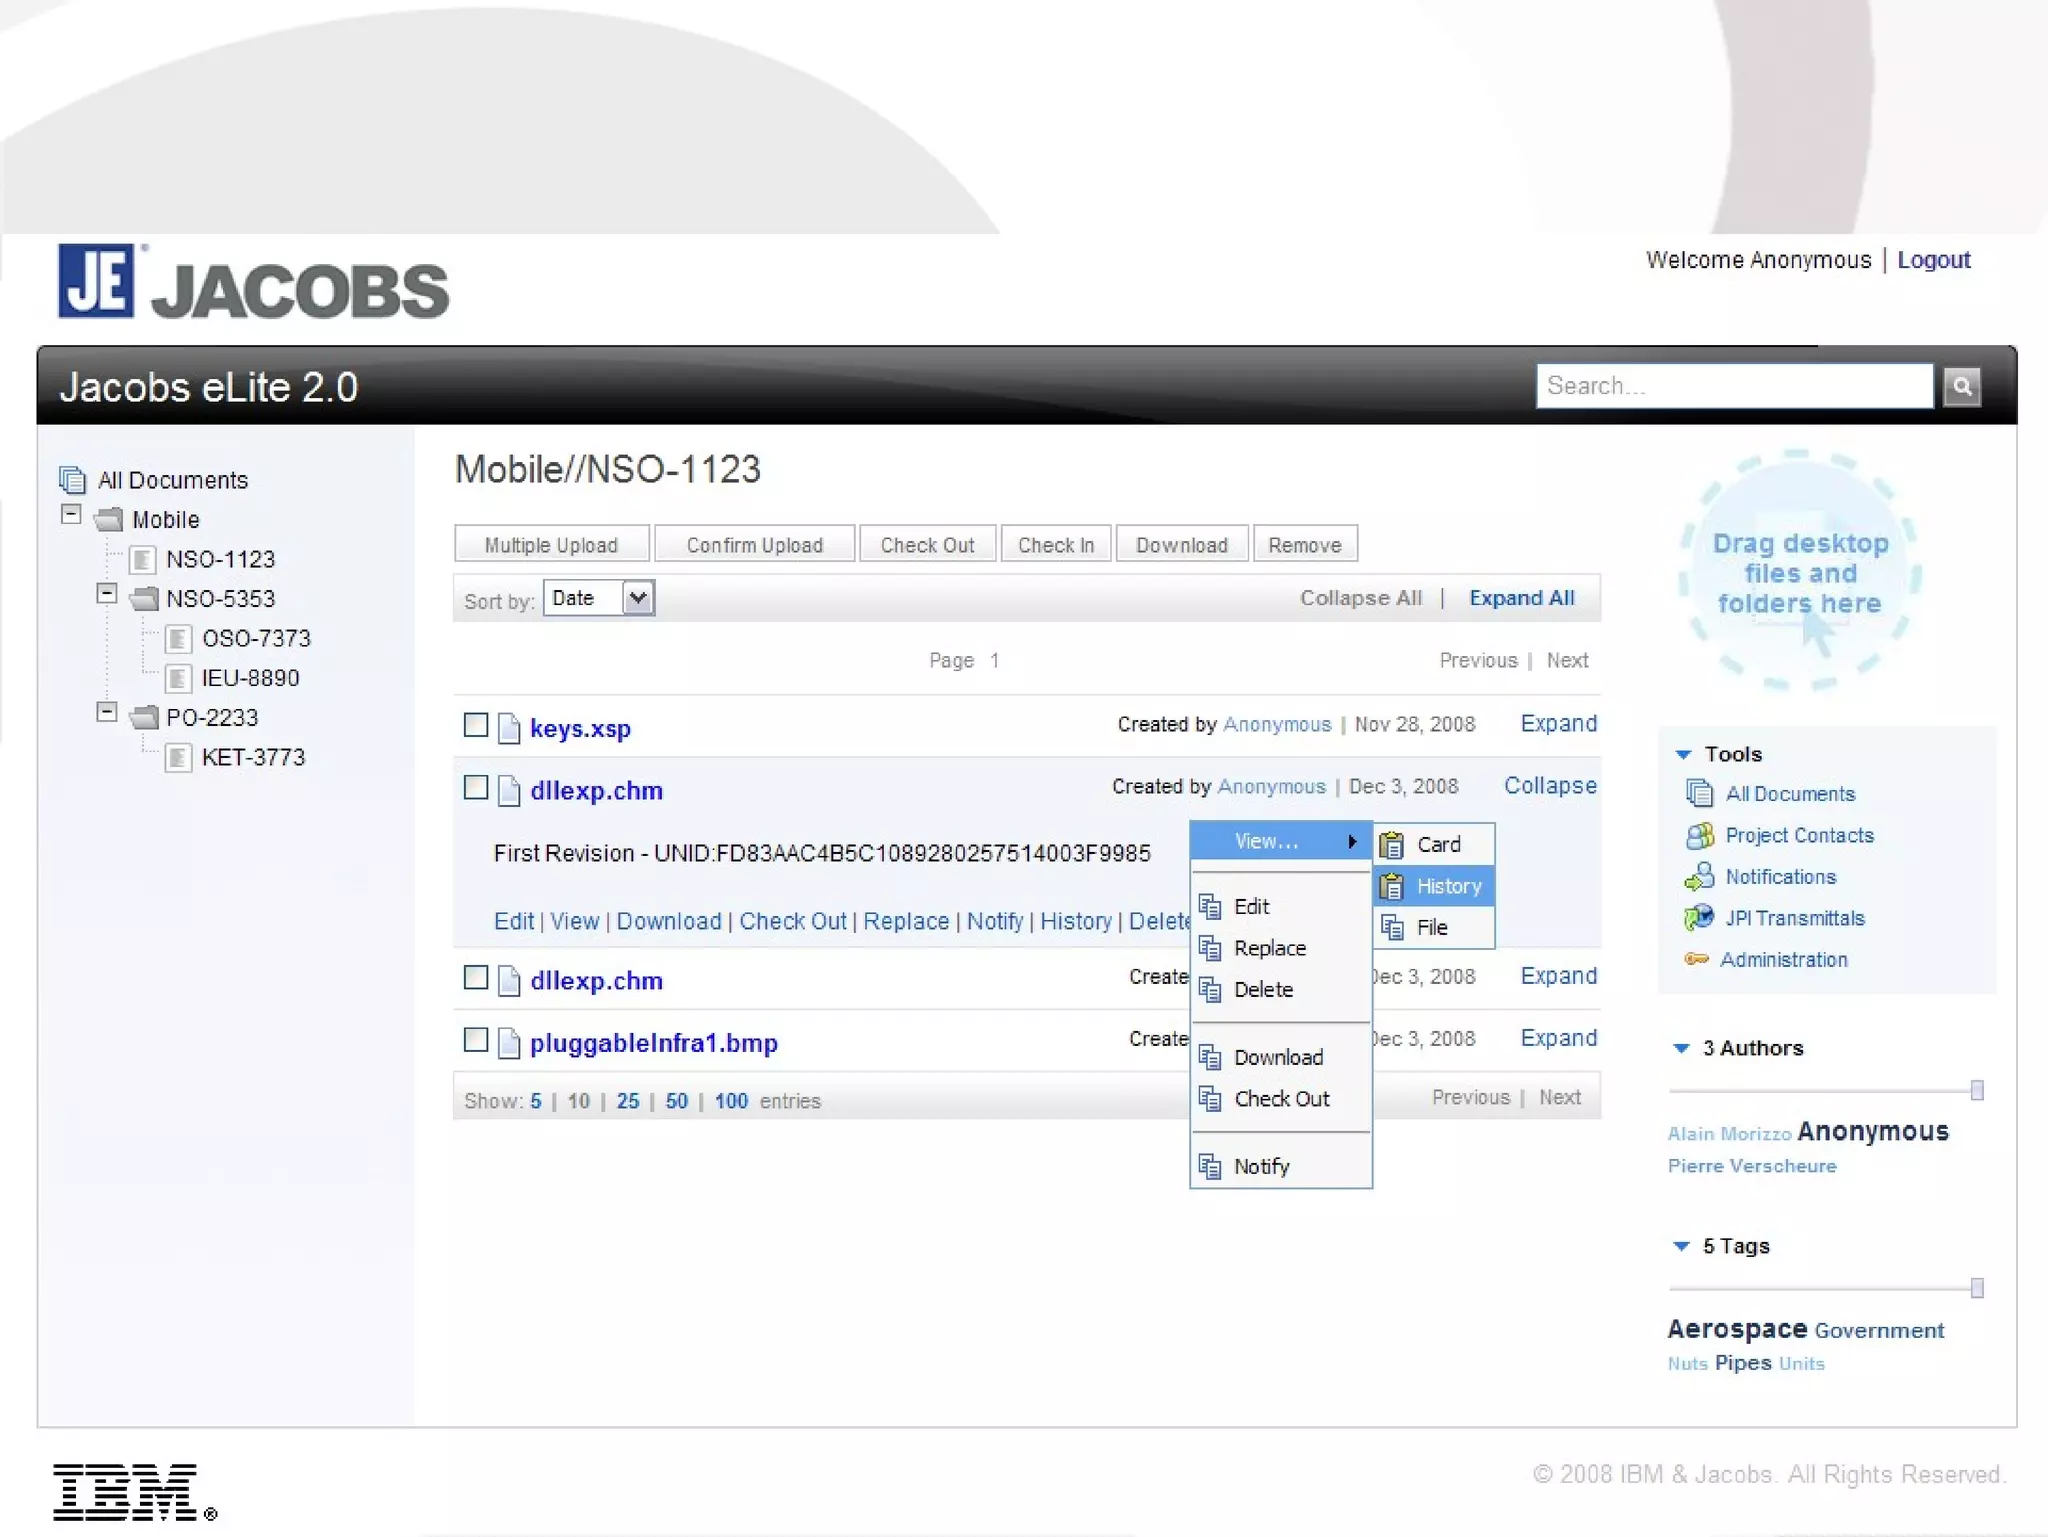Click the JPI Transmittals globe icon
The width and height of the screenshot is (2048, 1537).
[1699, 918]
